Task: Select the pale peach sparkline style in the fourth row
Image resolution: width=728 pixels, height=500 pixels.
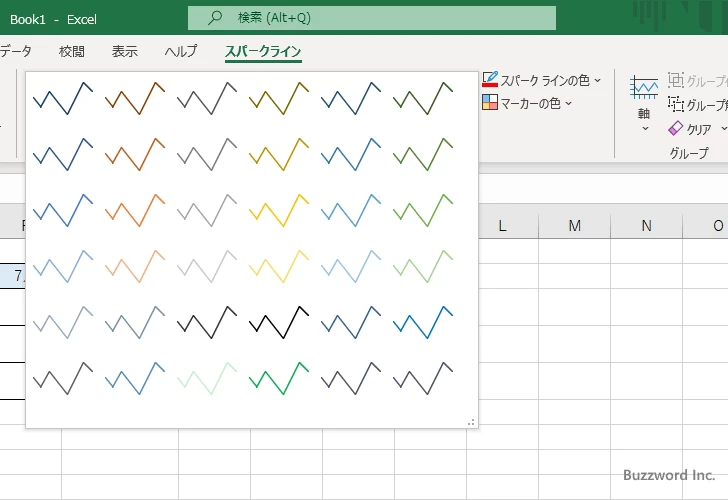Action: 135,266
